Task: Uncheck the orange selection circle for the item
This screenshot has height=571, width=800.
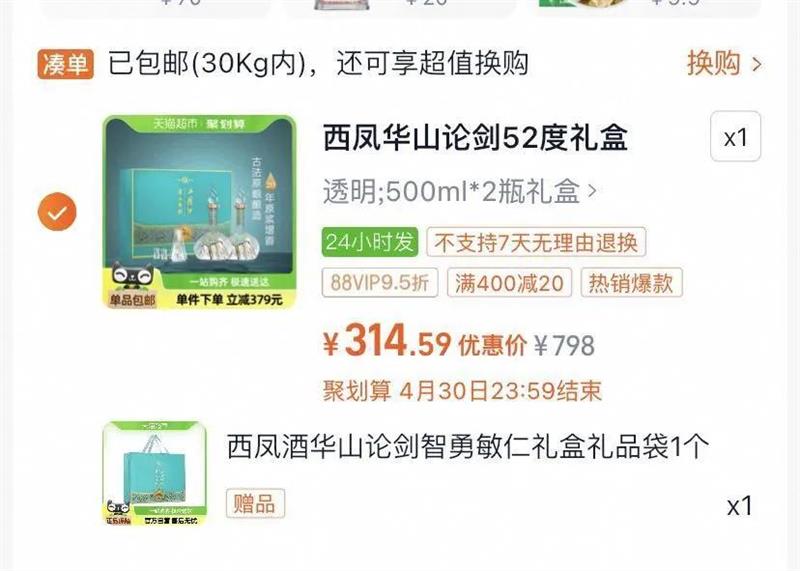Action: point(57,212)
